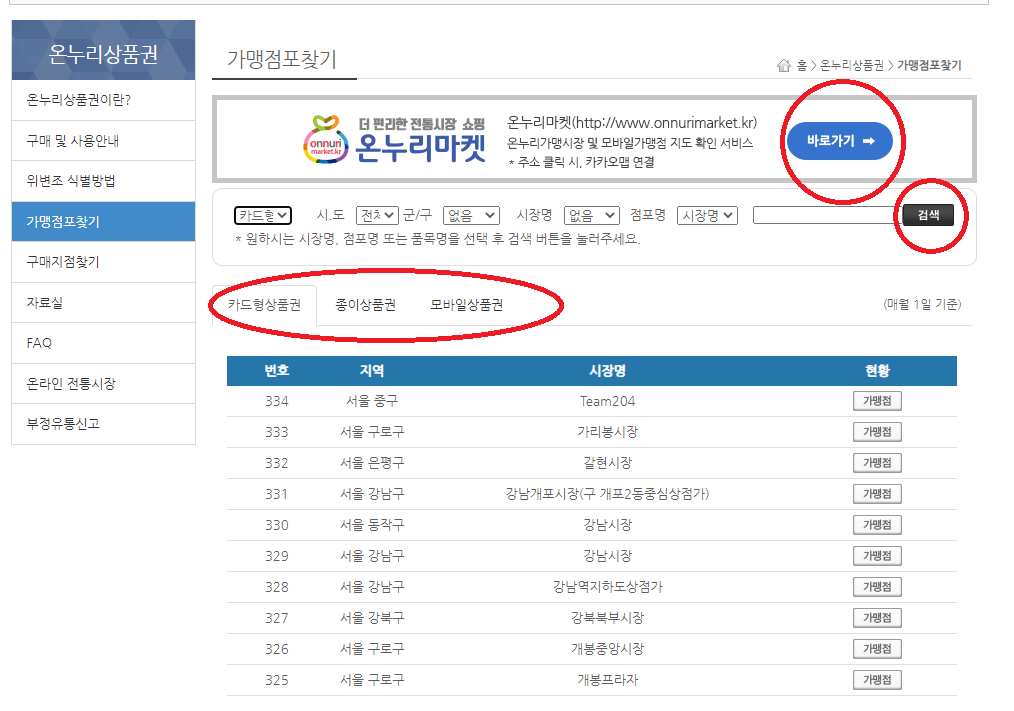The image size is (1014, 711).
Task: Click the 가맹점 button for 가리봉시장
Action: (877, 432)
